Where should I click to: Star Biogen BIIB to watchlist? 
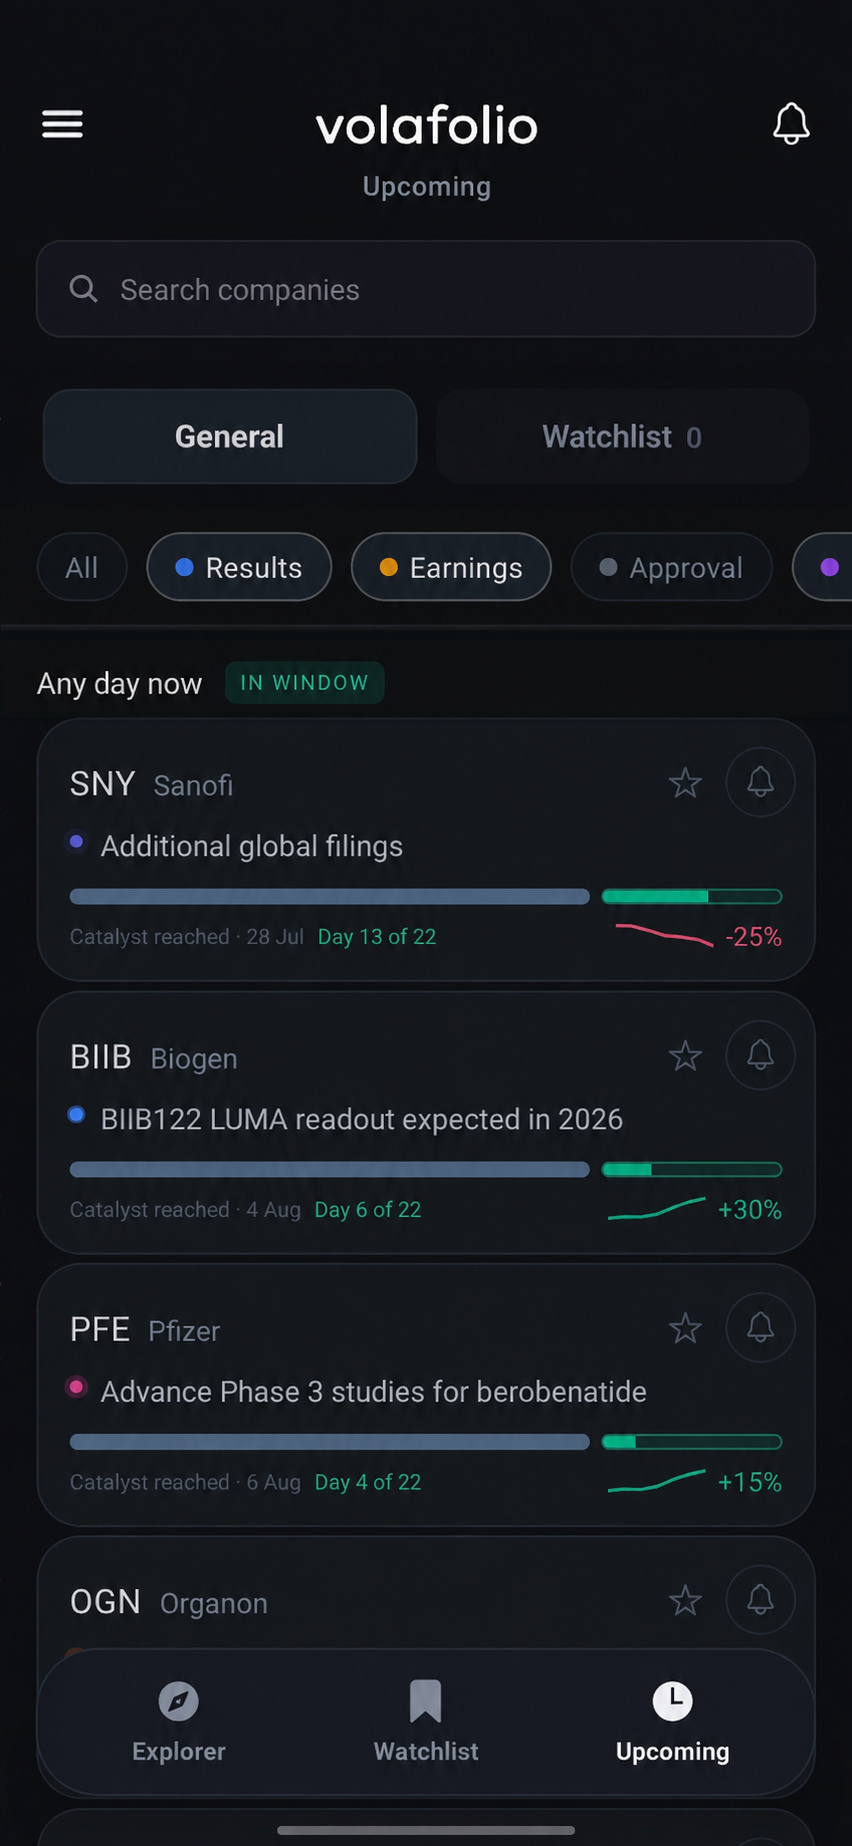pyautogui.click(x=685, y=1056)
